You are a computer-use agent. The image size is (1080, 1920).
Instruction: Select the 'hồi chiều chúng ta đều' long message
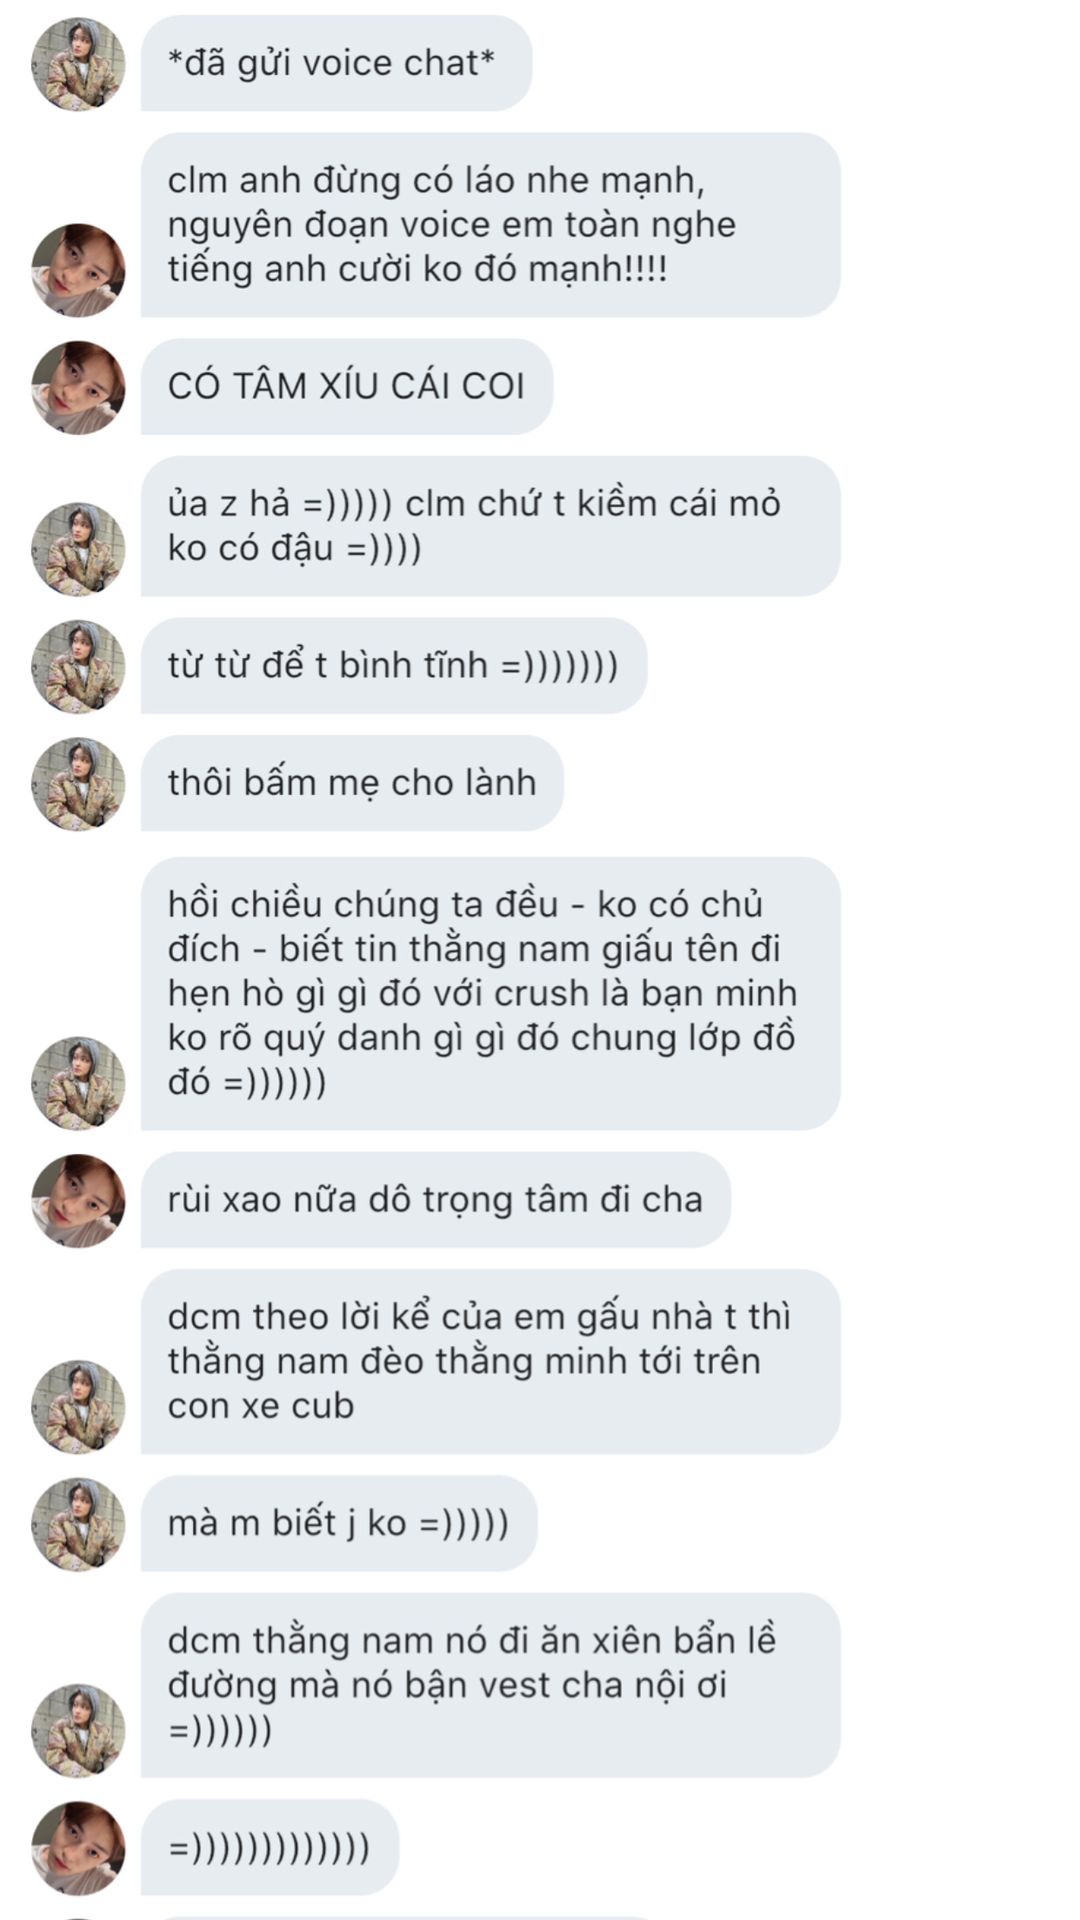pos(490,993)
